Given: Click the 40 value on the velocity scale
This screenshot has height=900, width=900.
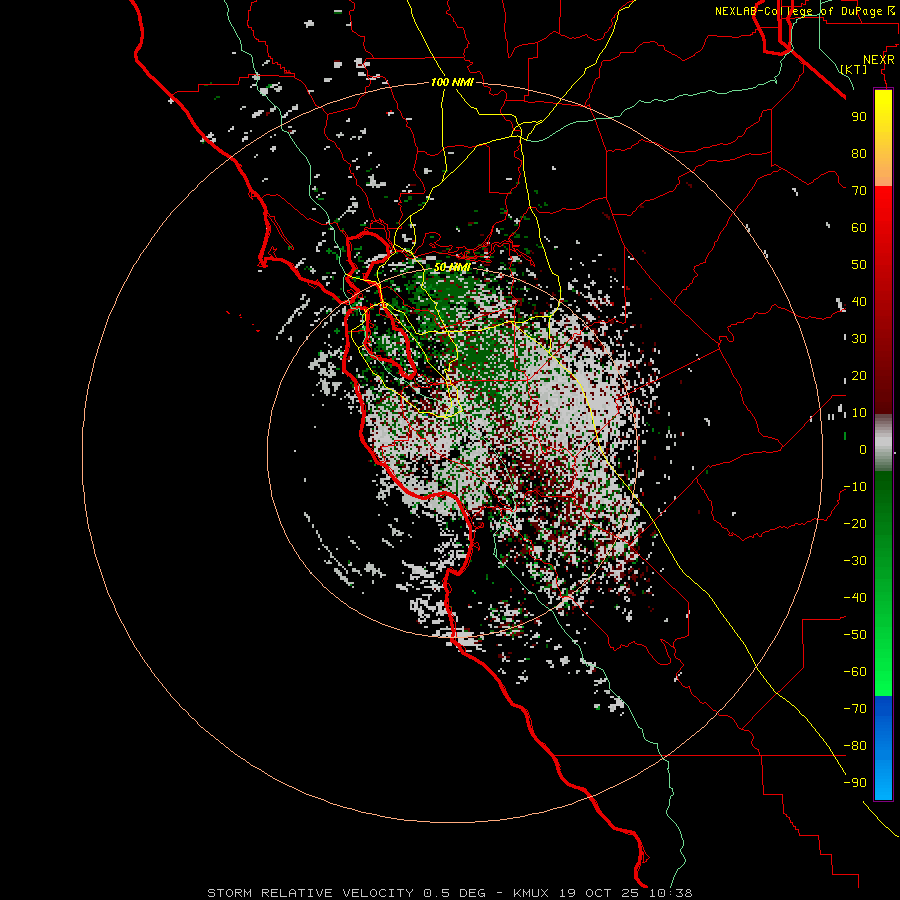Looking at the screenshot, I should (859, 301).
